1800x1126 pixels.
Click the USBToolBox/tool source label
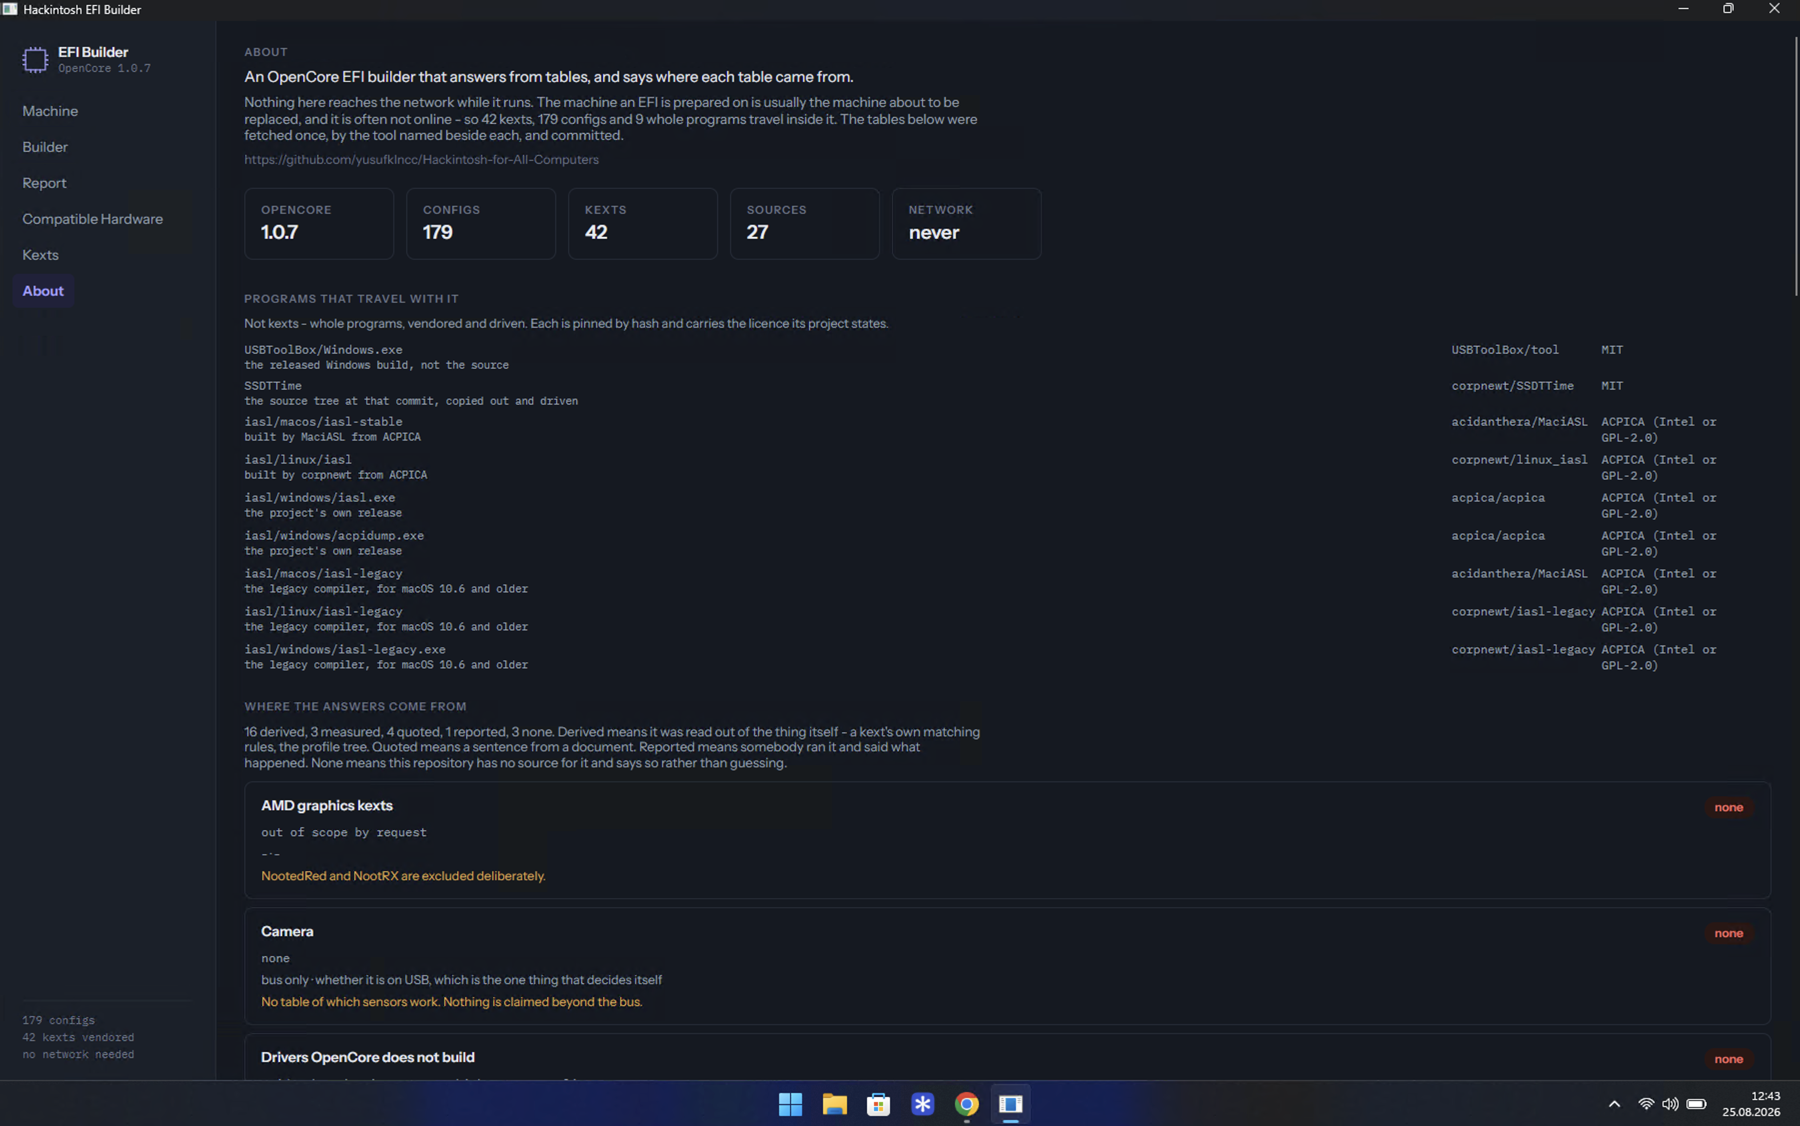tap(1505, 350)
